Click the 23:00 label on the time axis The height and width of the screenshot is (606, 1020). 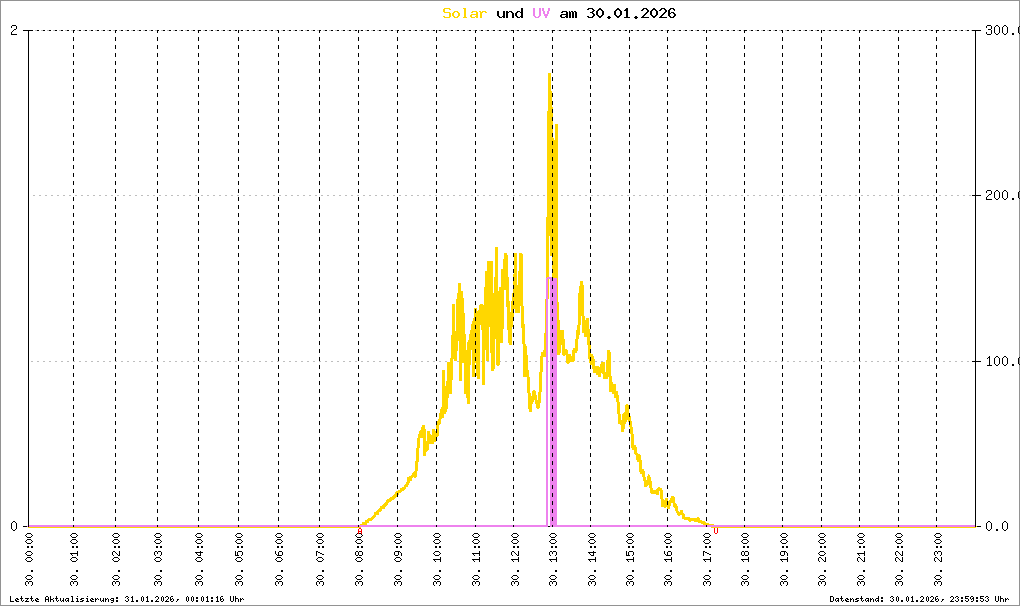tap(936, 551)
